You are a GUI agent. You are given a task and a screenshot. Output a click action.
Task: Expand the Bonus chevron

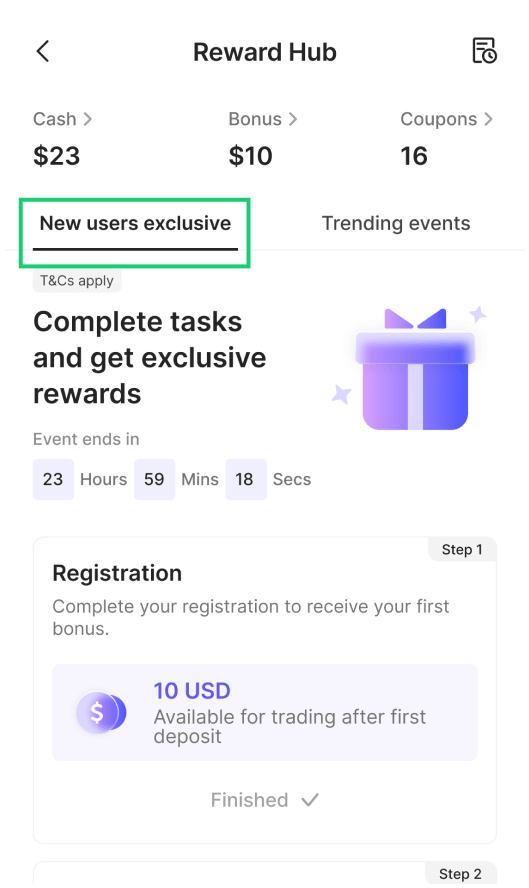click(293, 119)
